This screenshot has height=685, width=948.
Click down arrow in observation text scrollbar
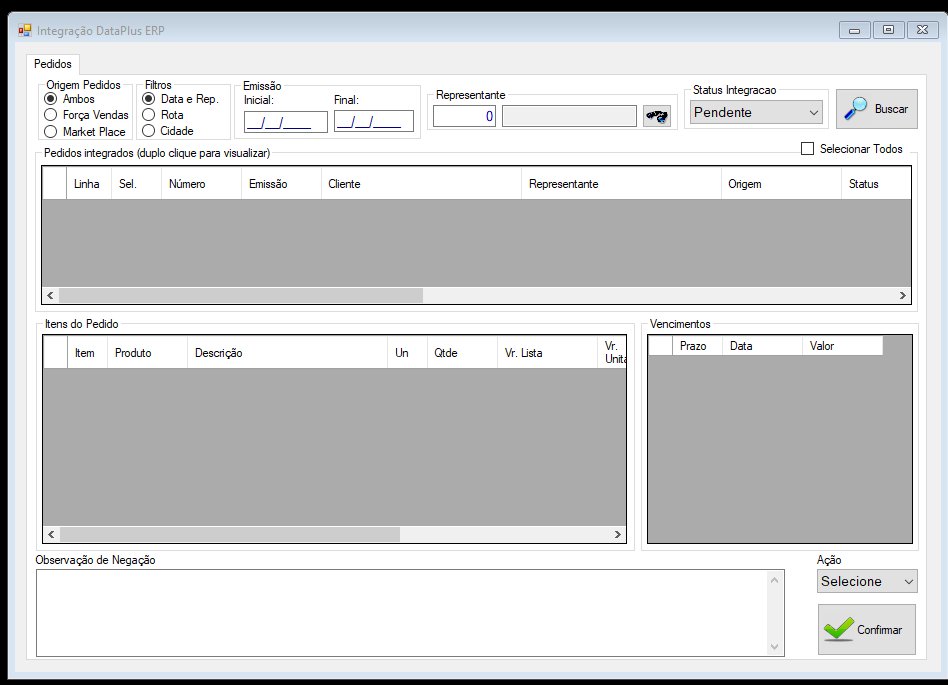[774, 647]
